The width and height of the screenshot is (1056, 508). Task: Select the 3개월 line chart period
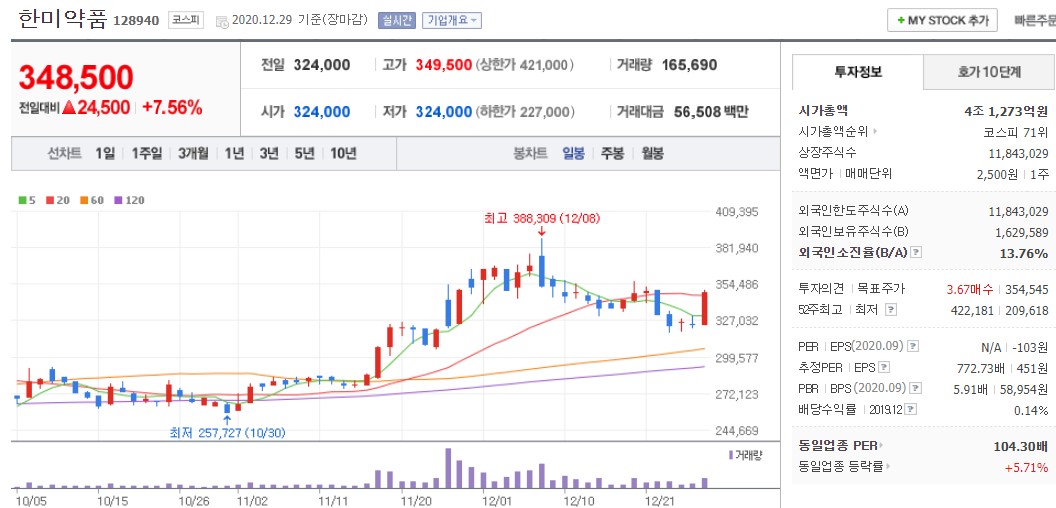[193, 154]
